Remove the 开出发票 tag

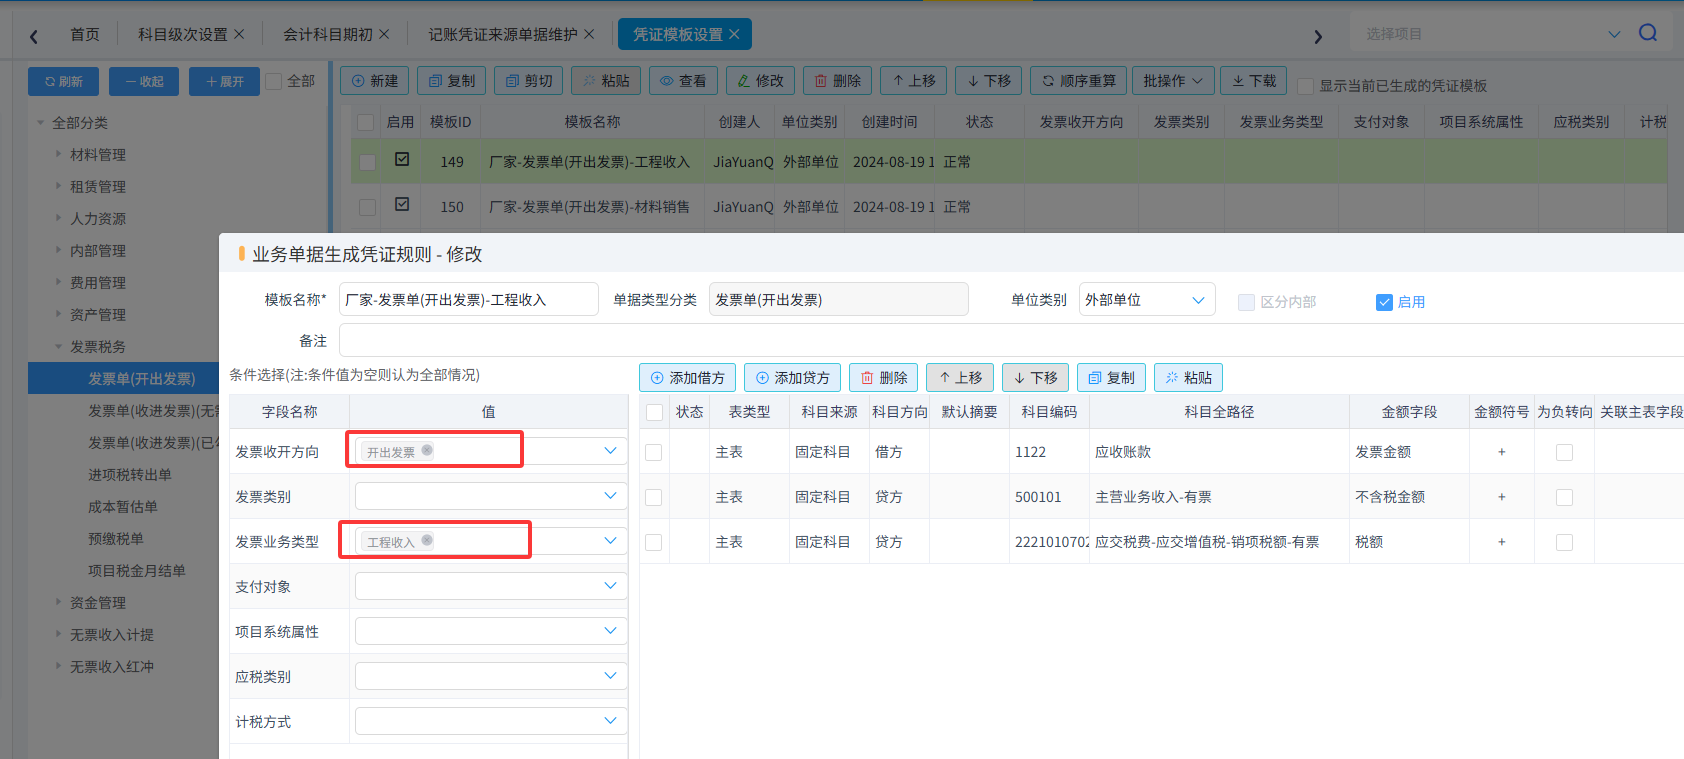pyautogui.click(x=427, y=450)
